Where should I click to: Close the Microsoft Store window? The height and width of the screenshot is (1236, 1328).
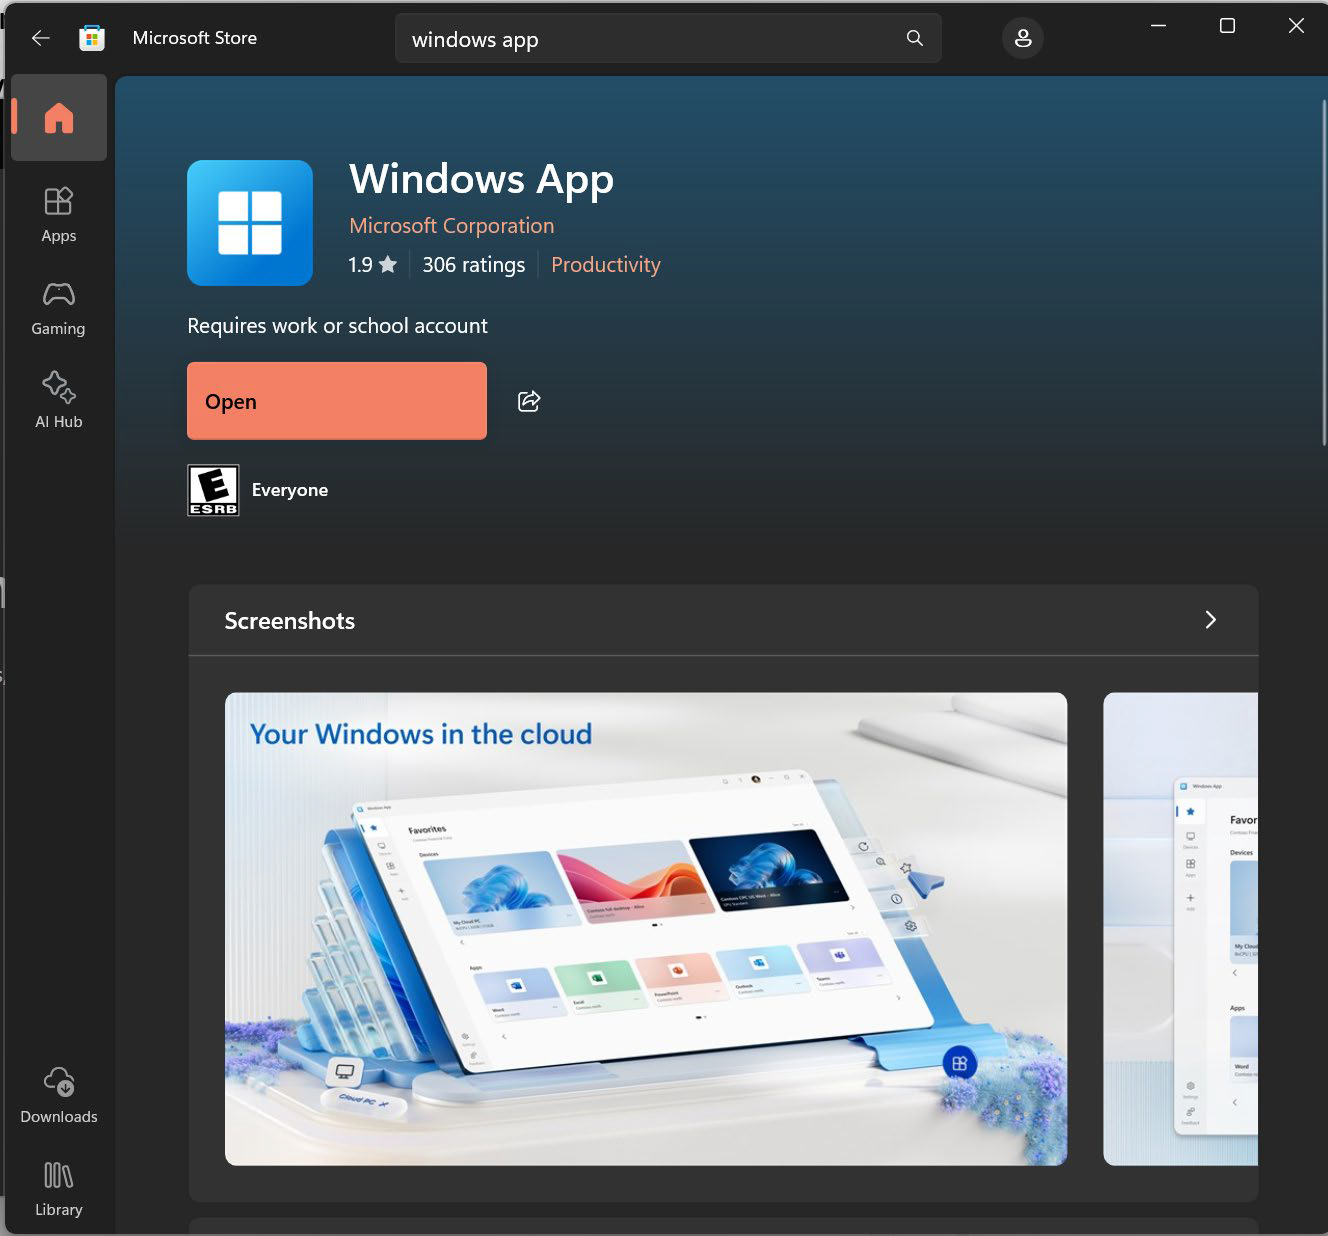[1296, 26]
